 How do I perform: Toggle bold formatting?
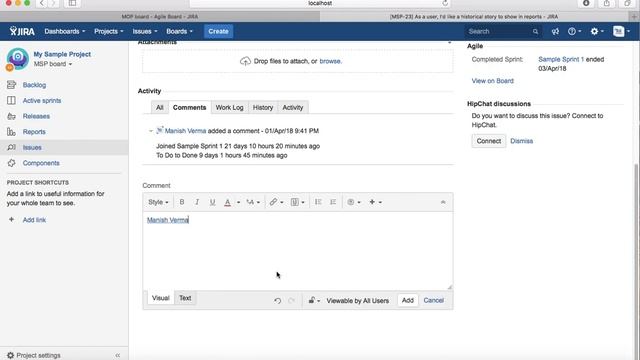coord(182,202)
